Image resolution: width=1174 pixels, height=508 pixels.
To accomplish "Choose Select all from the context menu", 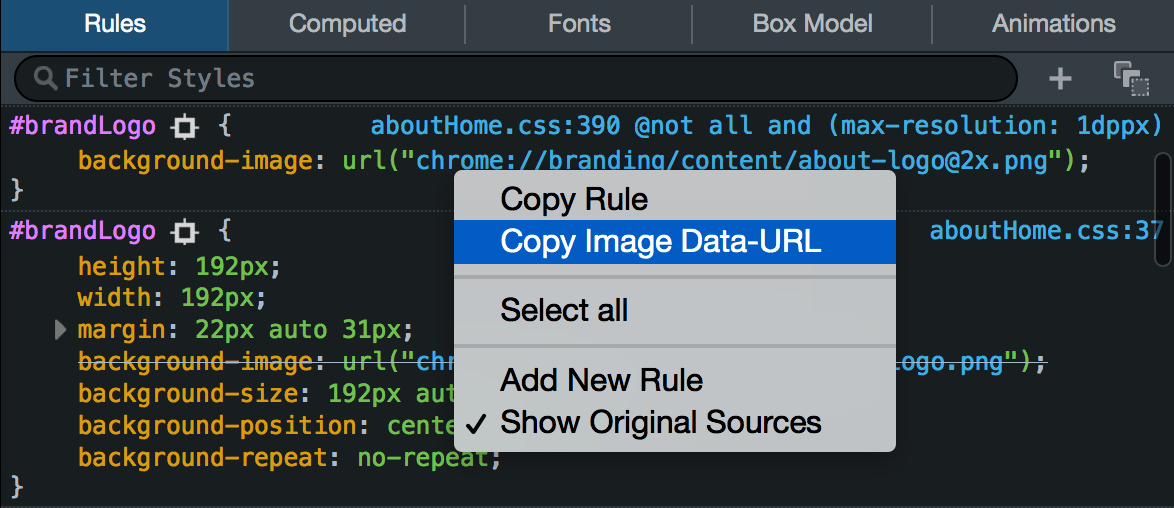I will [x=564, y=310].
